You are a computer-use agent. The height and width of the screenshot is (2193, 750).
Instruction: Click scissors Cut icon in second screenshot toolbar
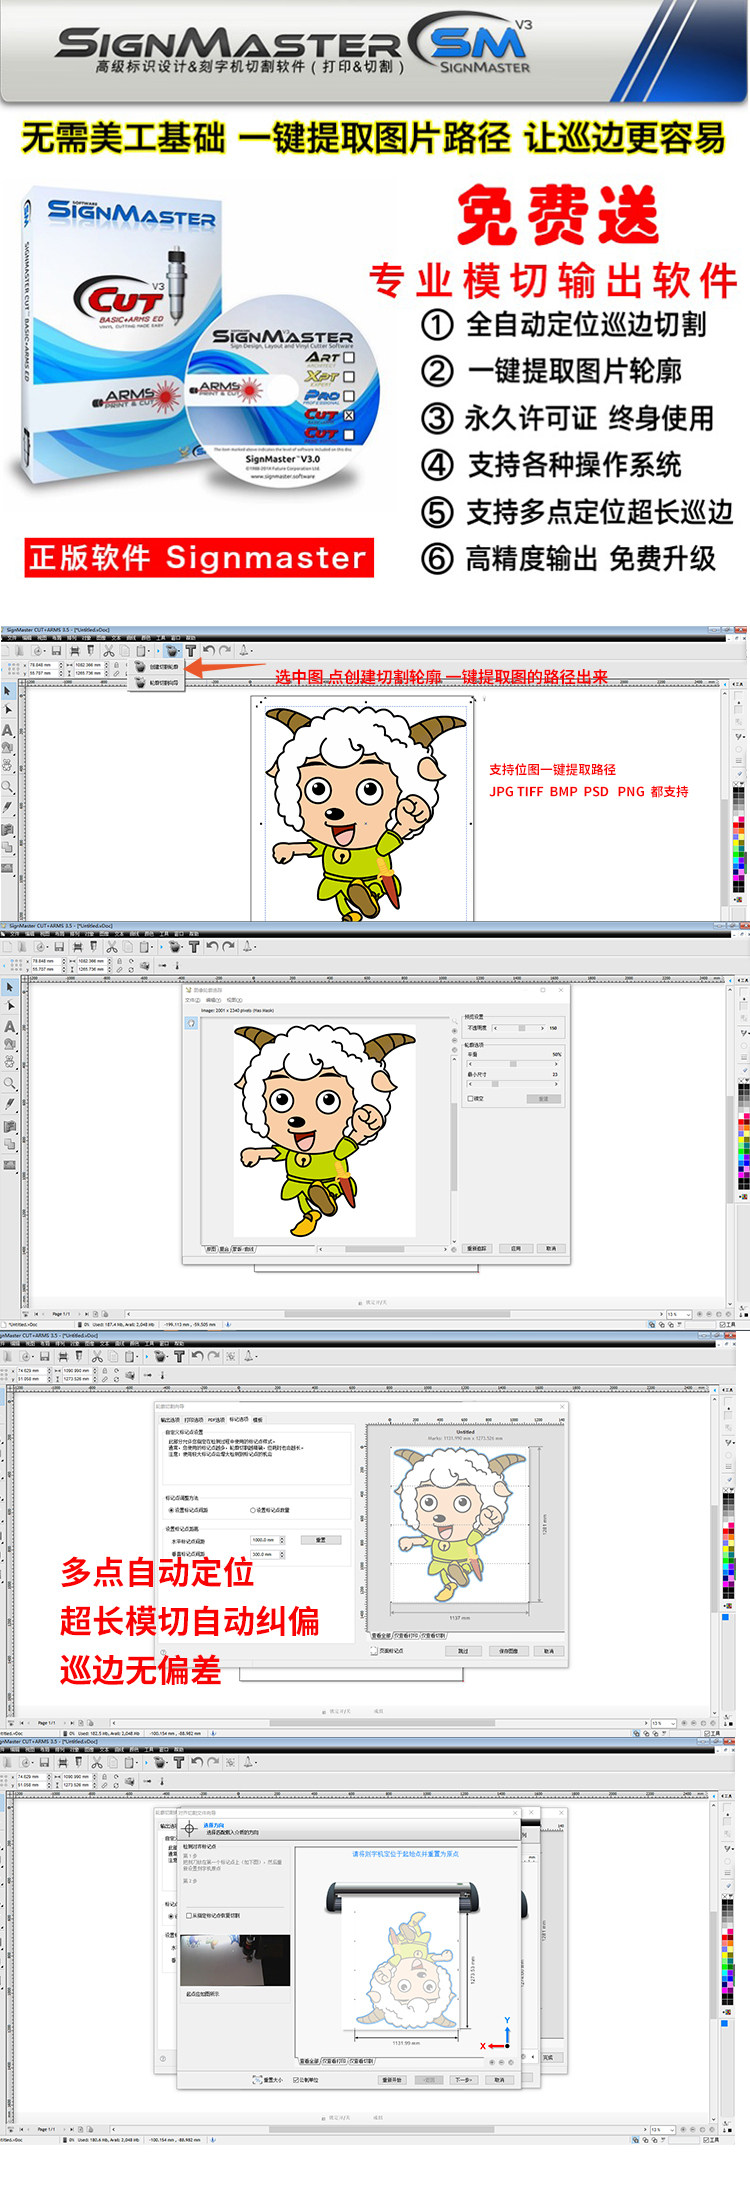coord(111,946)
